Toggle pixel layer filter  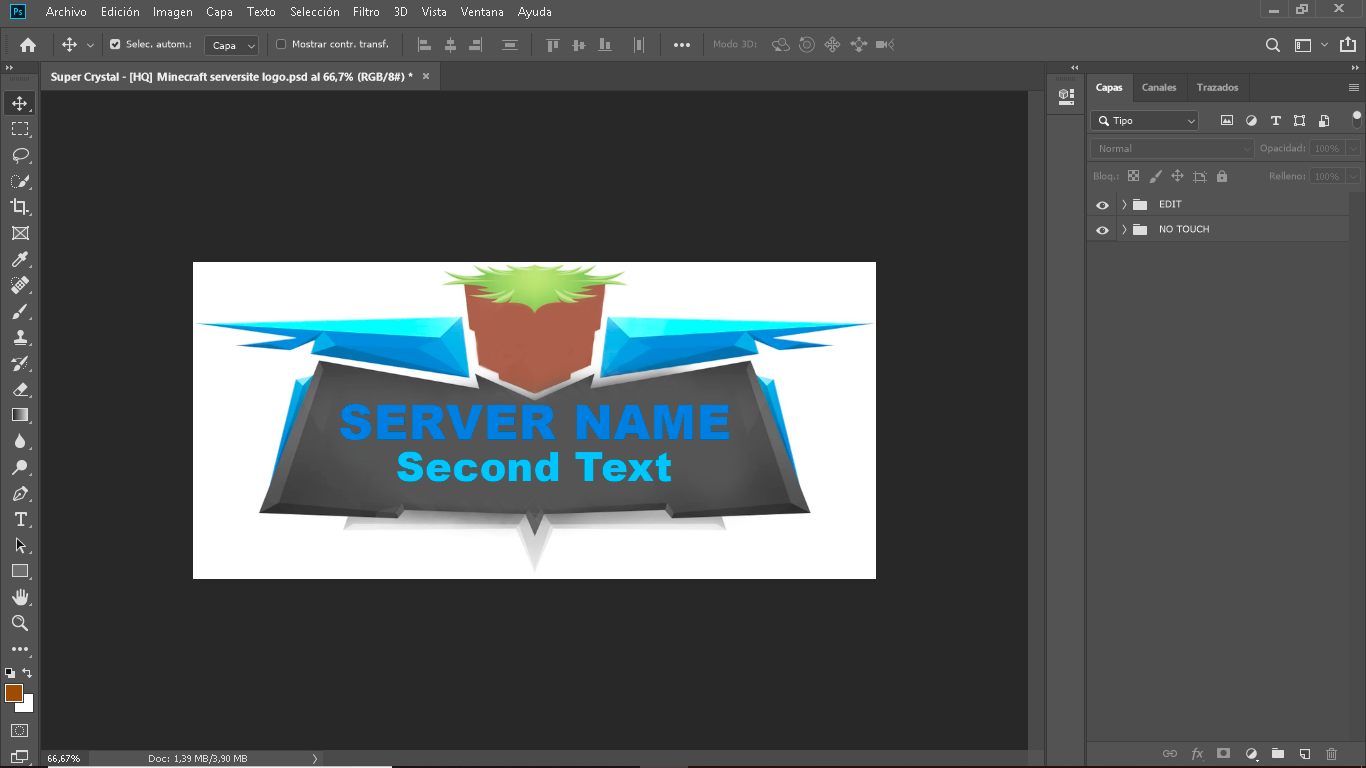(1227, 121)
